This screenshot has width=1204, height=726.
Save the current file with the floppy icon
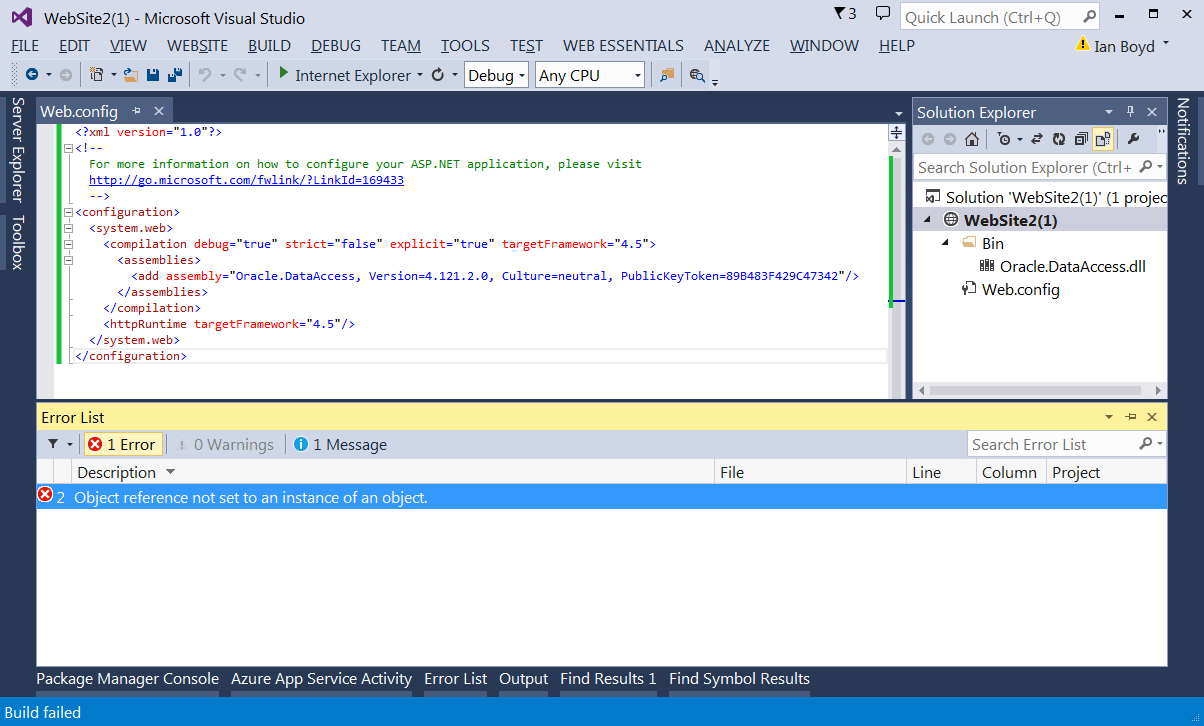[153, 75]
